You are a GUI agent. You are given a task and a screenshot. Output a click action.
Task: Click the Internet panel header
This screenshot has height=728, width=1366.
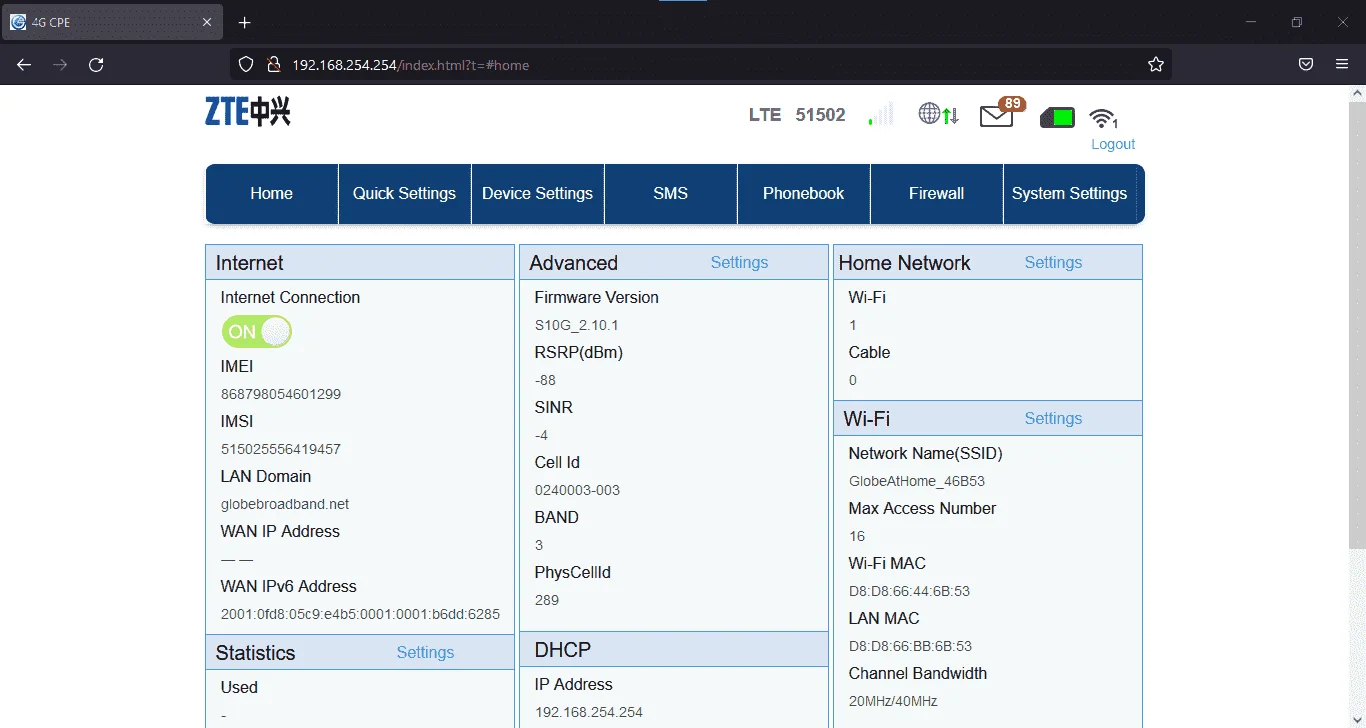point(360,262)
